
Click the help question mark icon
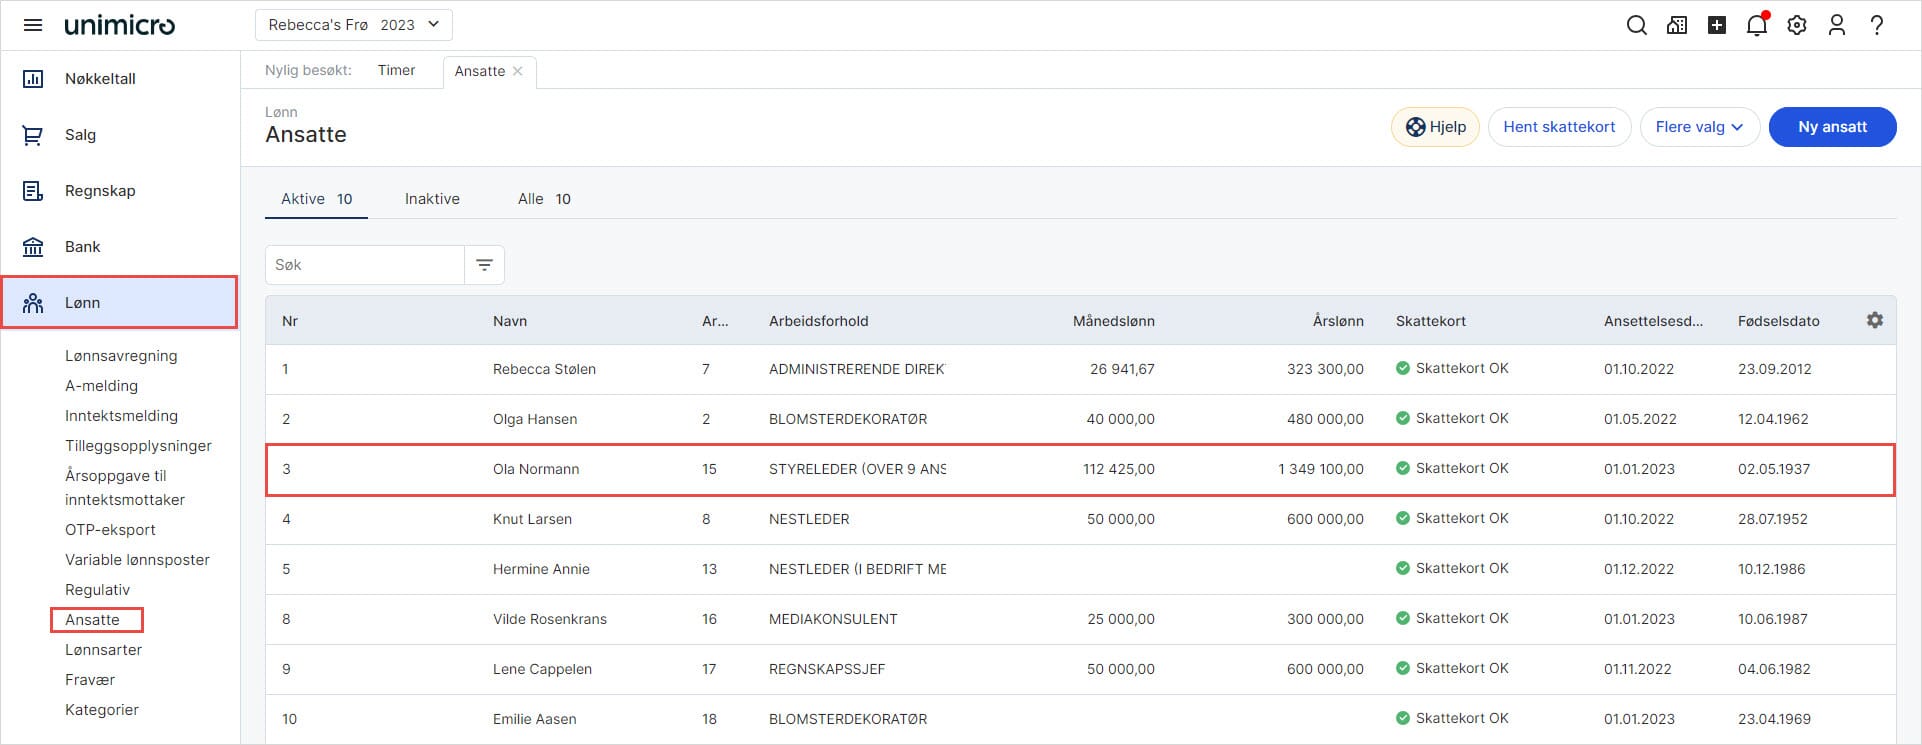[x=1876, y=25]
